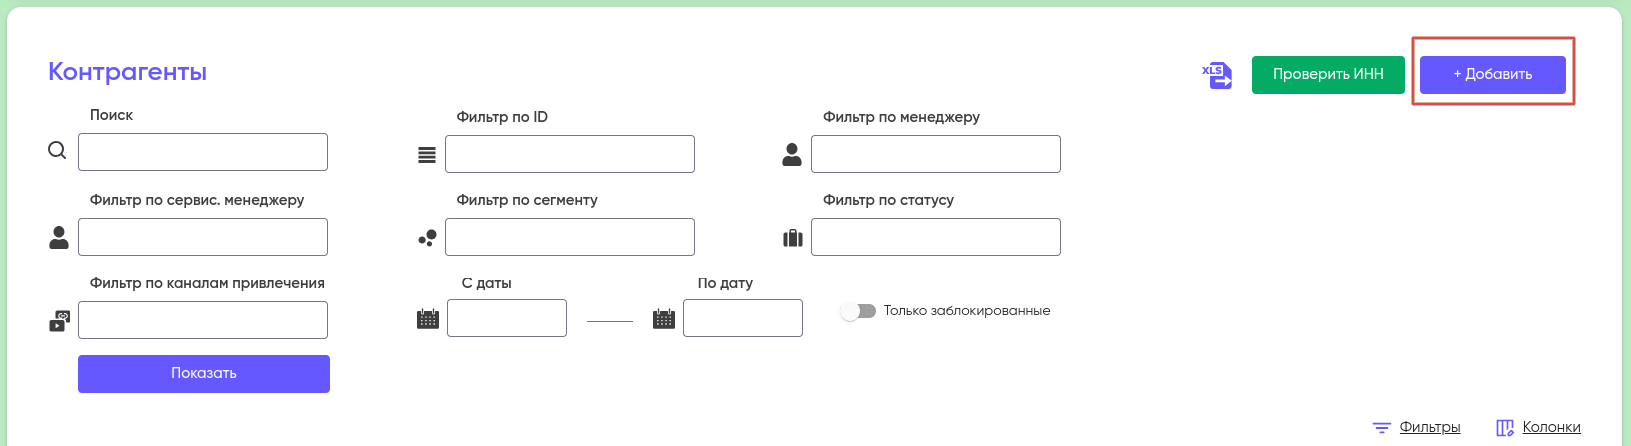Toggle 'Только заблокированные' switch

pyautogui.click(x=858, y=311)
